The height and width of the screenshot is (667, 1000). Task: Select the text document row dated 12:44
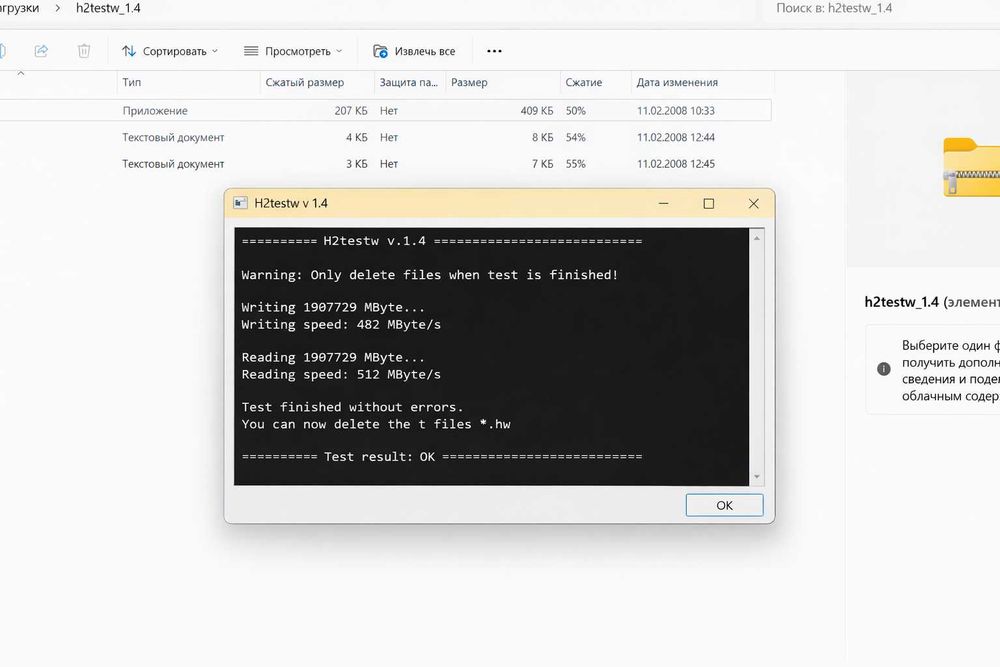385,137
